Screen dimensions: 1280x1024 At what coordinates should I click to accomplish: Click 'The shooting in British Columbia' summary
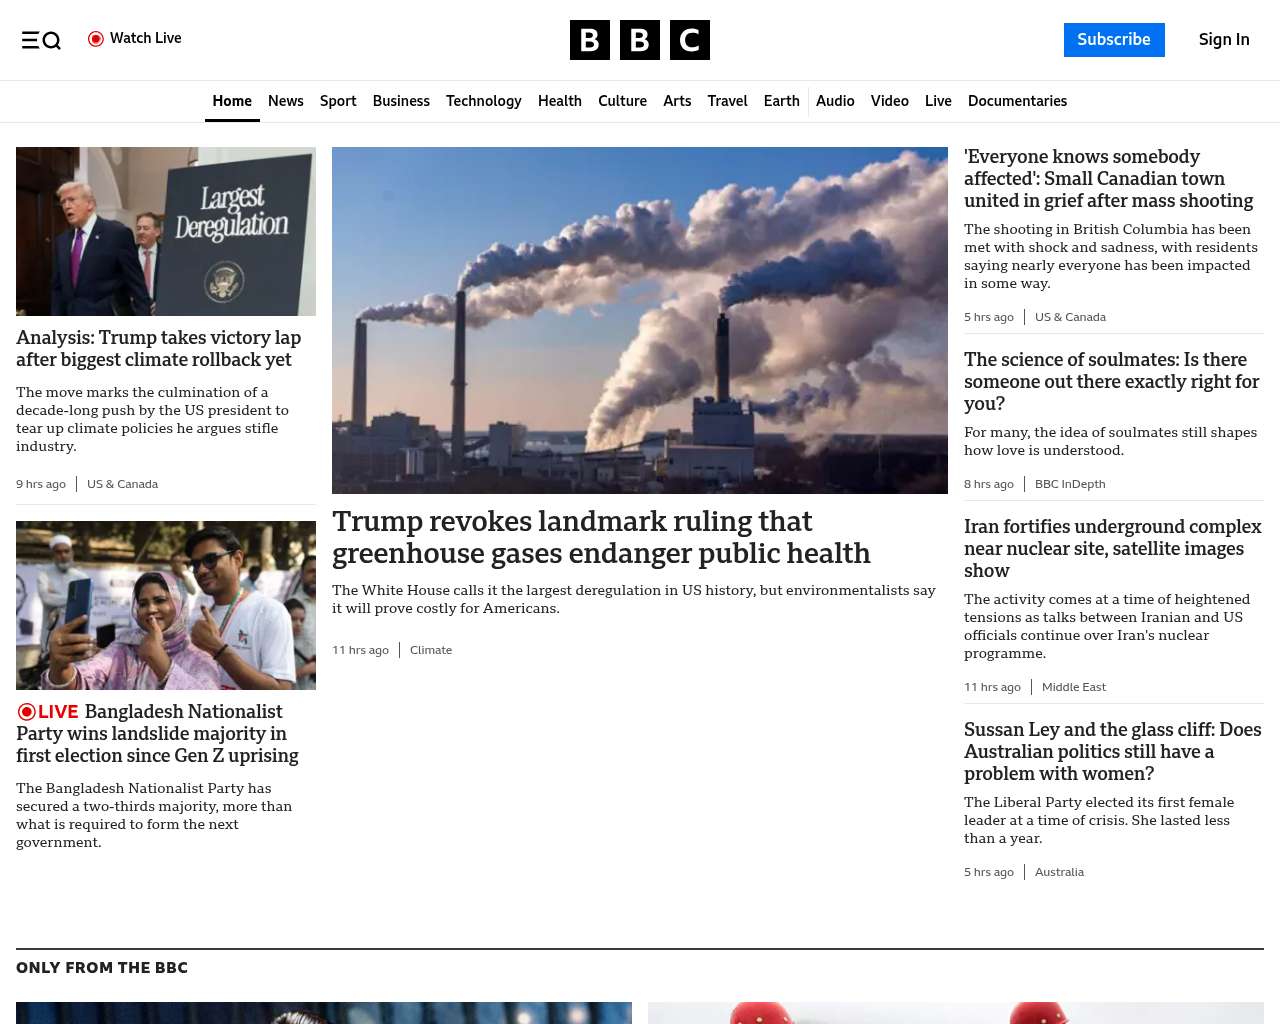(x=1111, y=256)
